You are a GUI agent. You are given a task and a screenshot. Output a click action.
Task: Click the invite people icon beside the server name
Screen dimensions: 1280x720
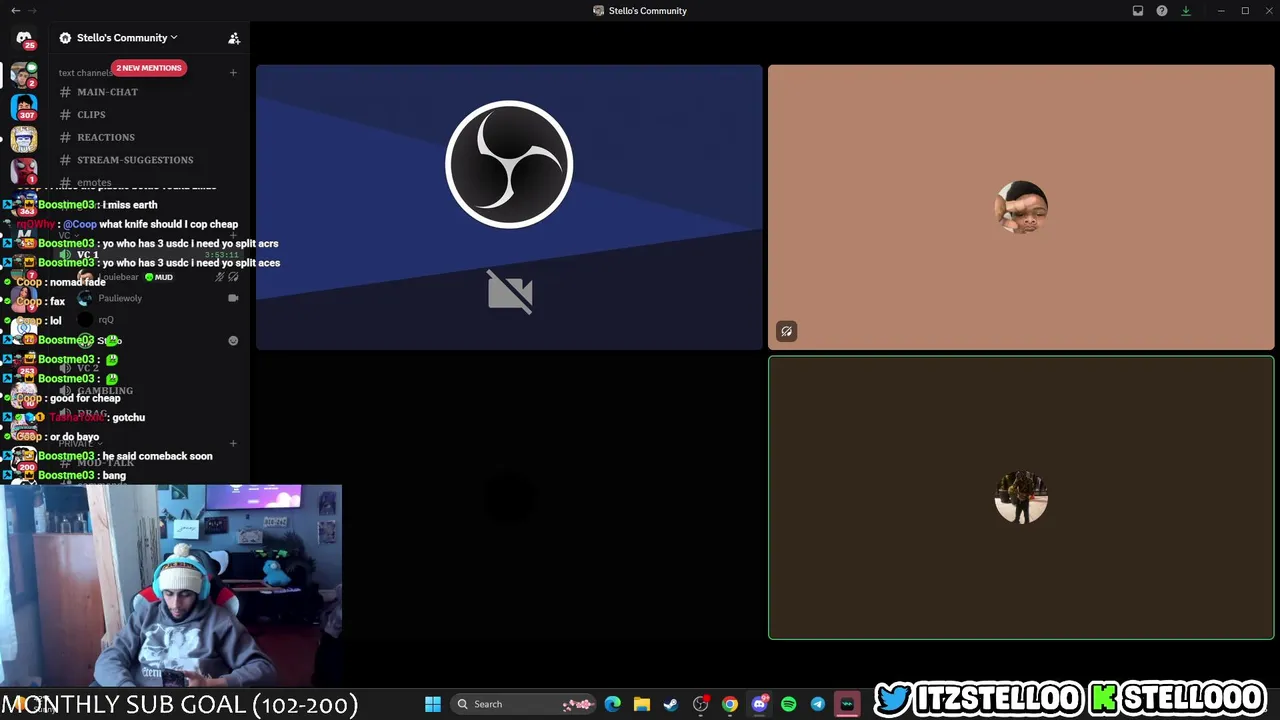tap(234, 38)
